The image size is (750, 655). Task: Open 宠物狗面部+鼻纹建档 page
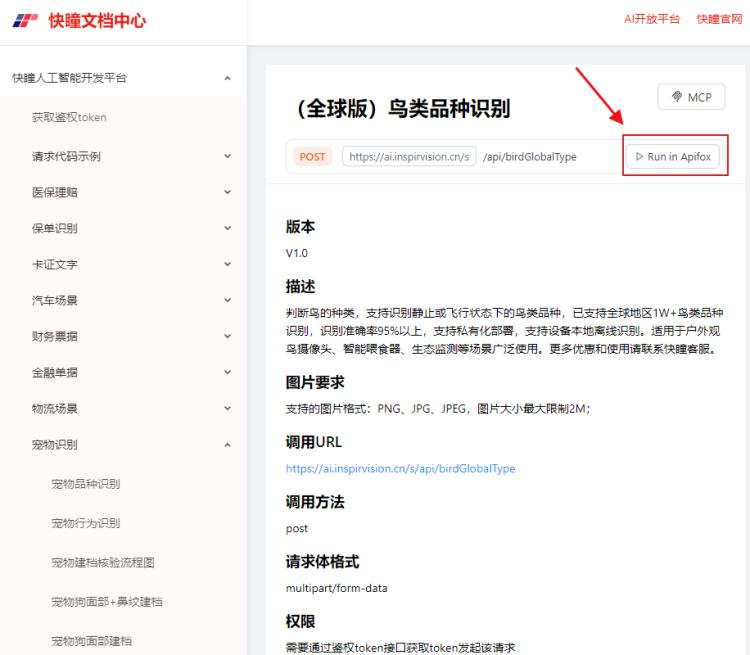[x=107, y=602]
